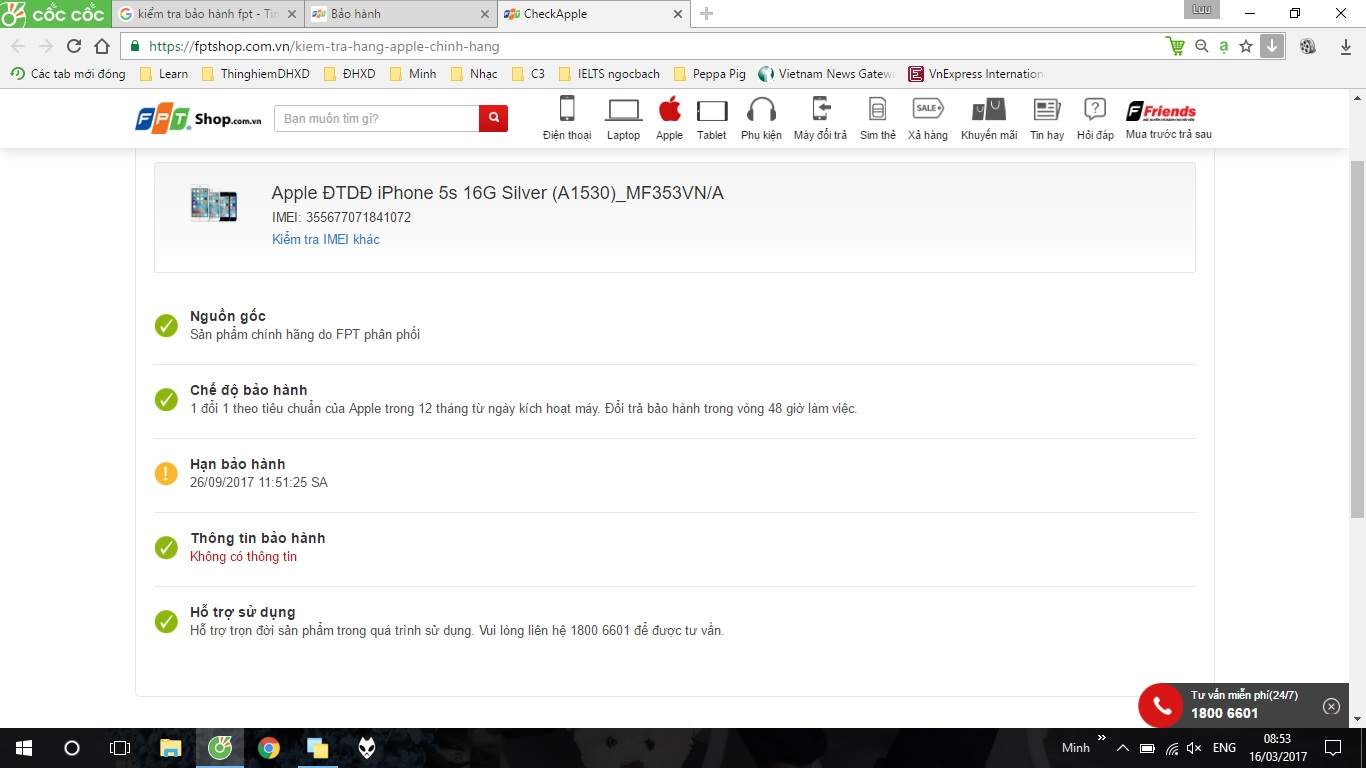
Task: Switch to the Bảo hành tab
Action: coord(400,14)
